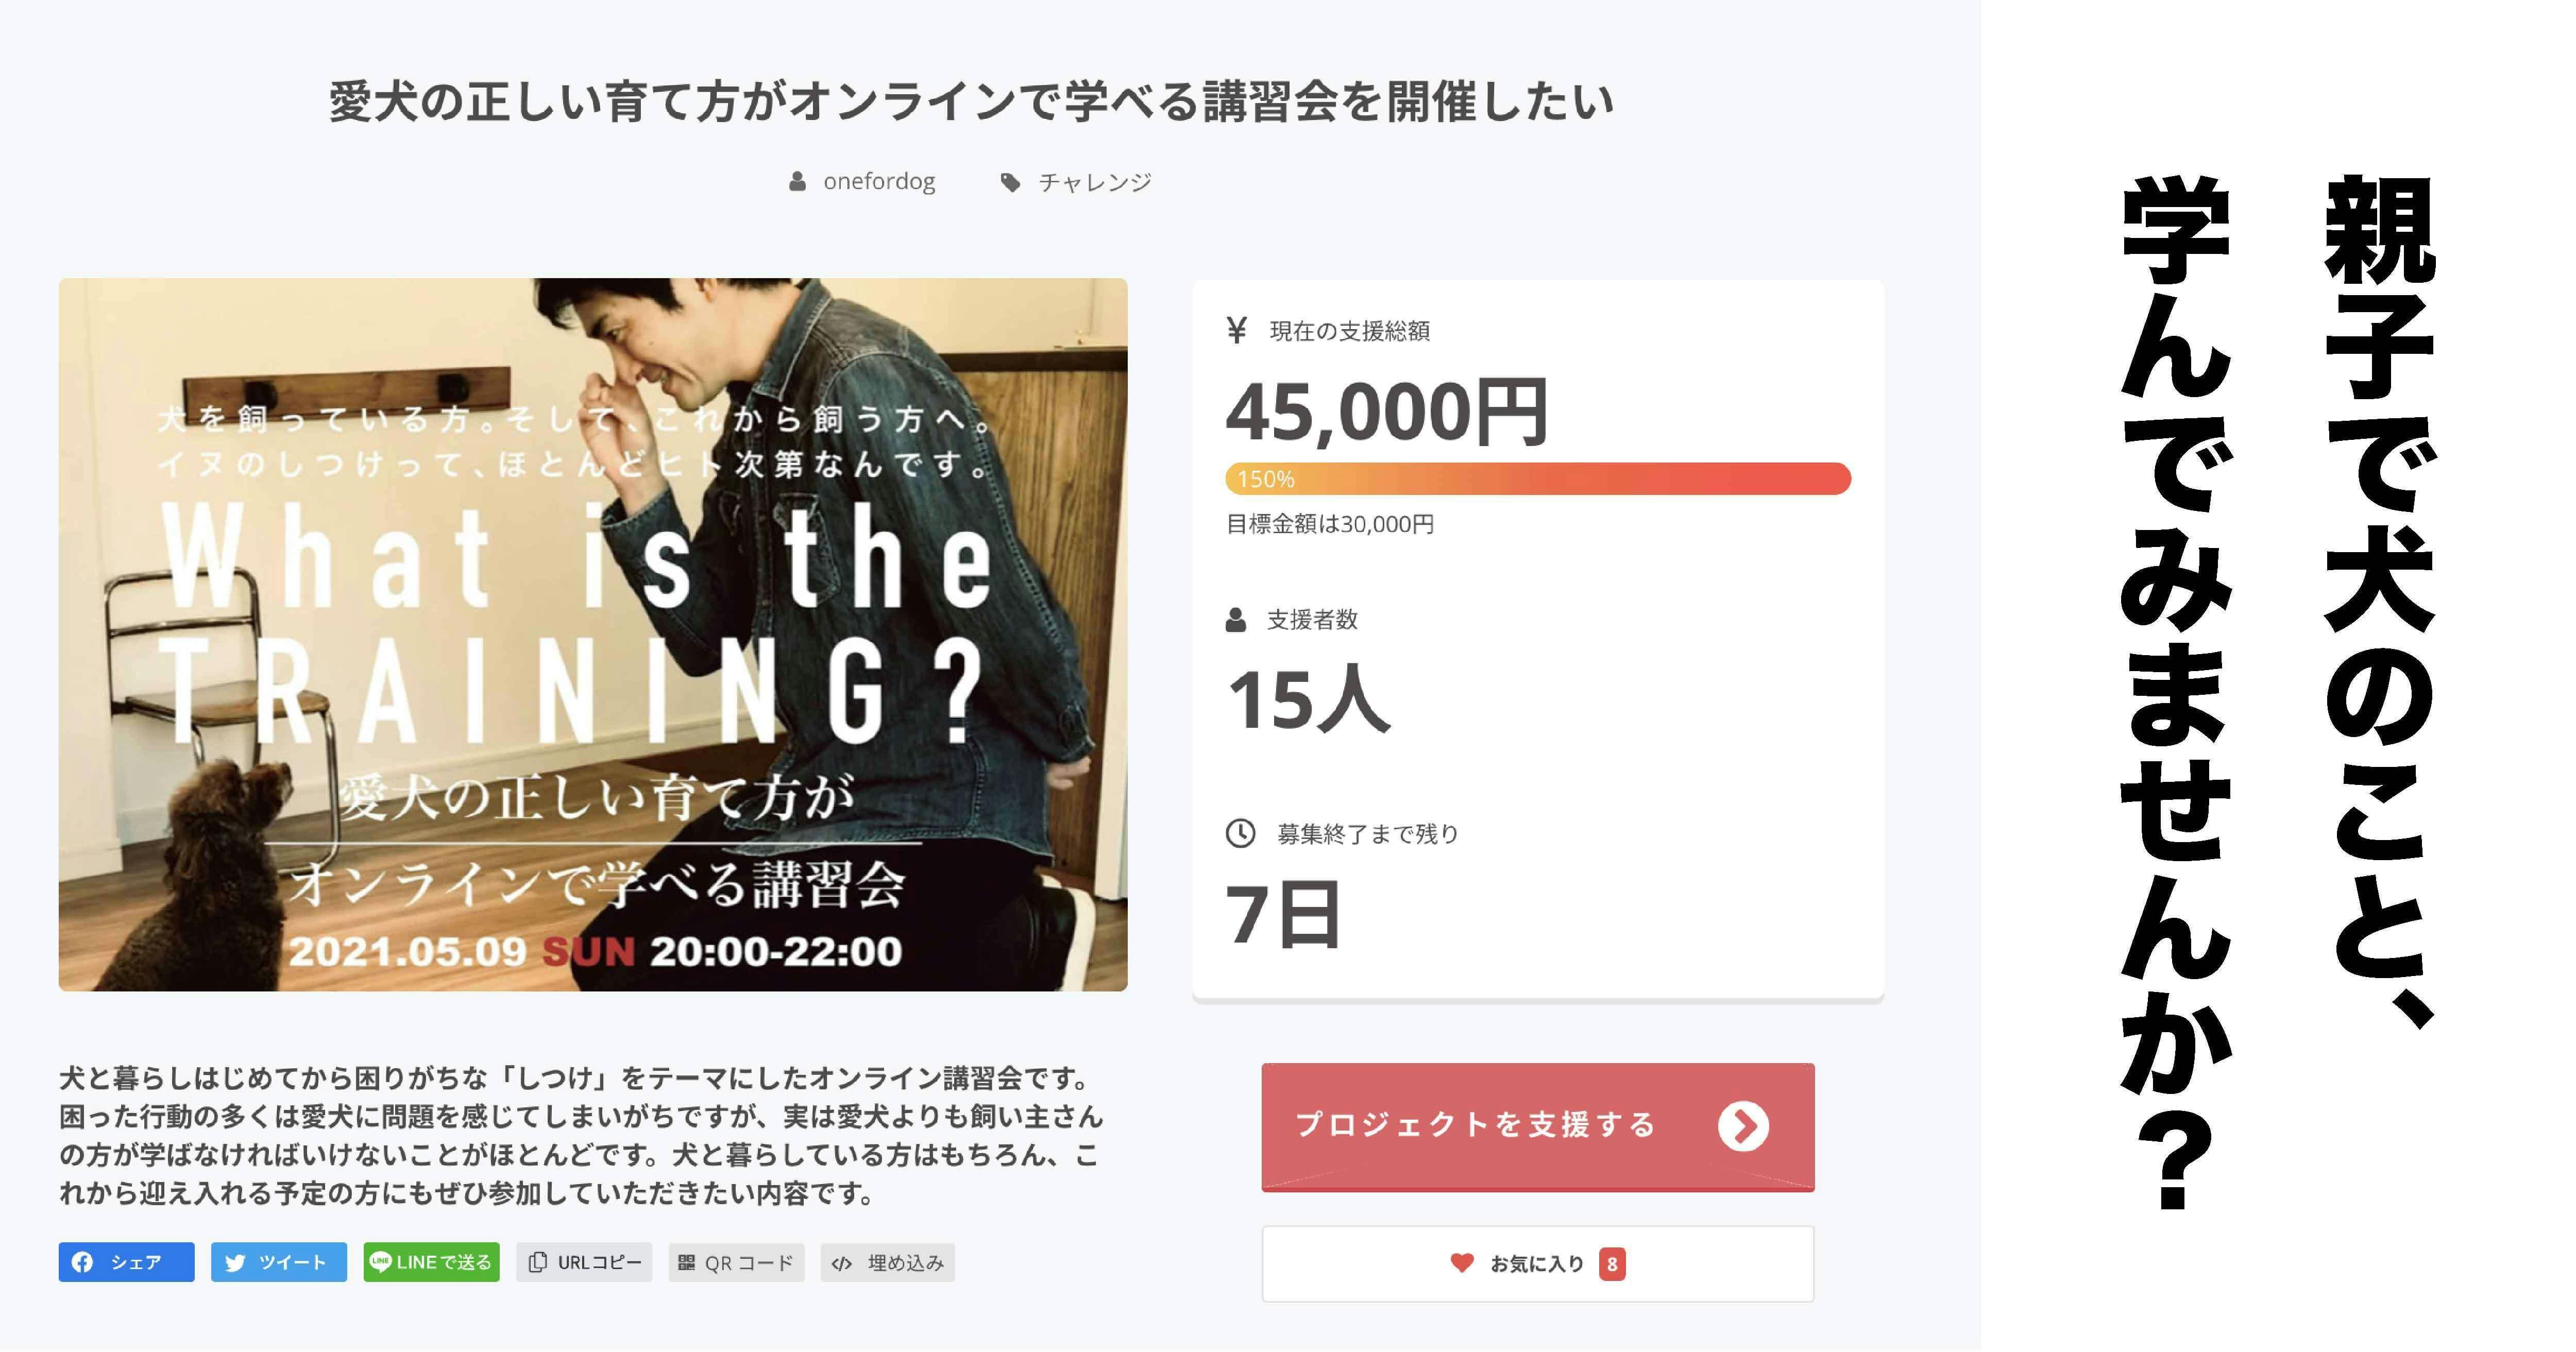Screen dimensions: 2576x1352
Task: Click the QR code icon
Action: click(x=686, y=1262)
